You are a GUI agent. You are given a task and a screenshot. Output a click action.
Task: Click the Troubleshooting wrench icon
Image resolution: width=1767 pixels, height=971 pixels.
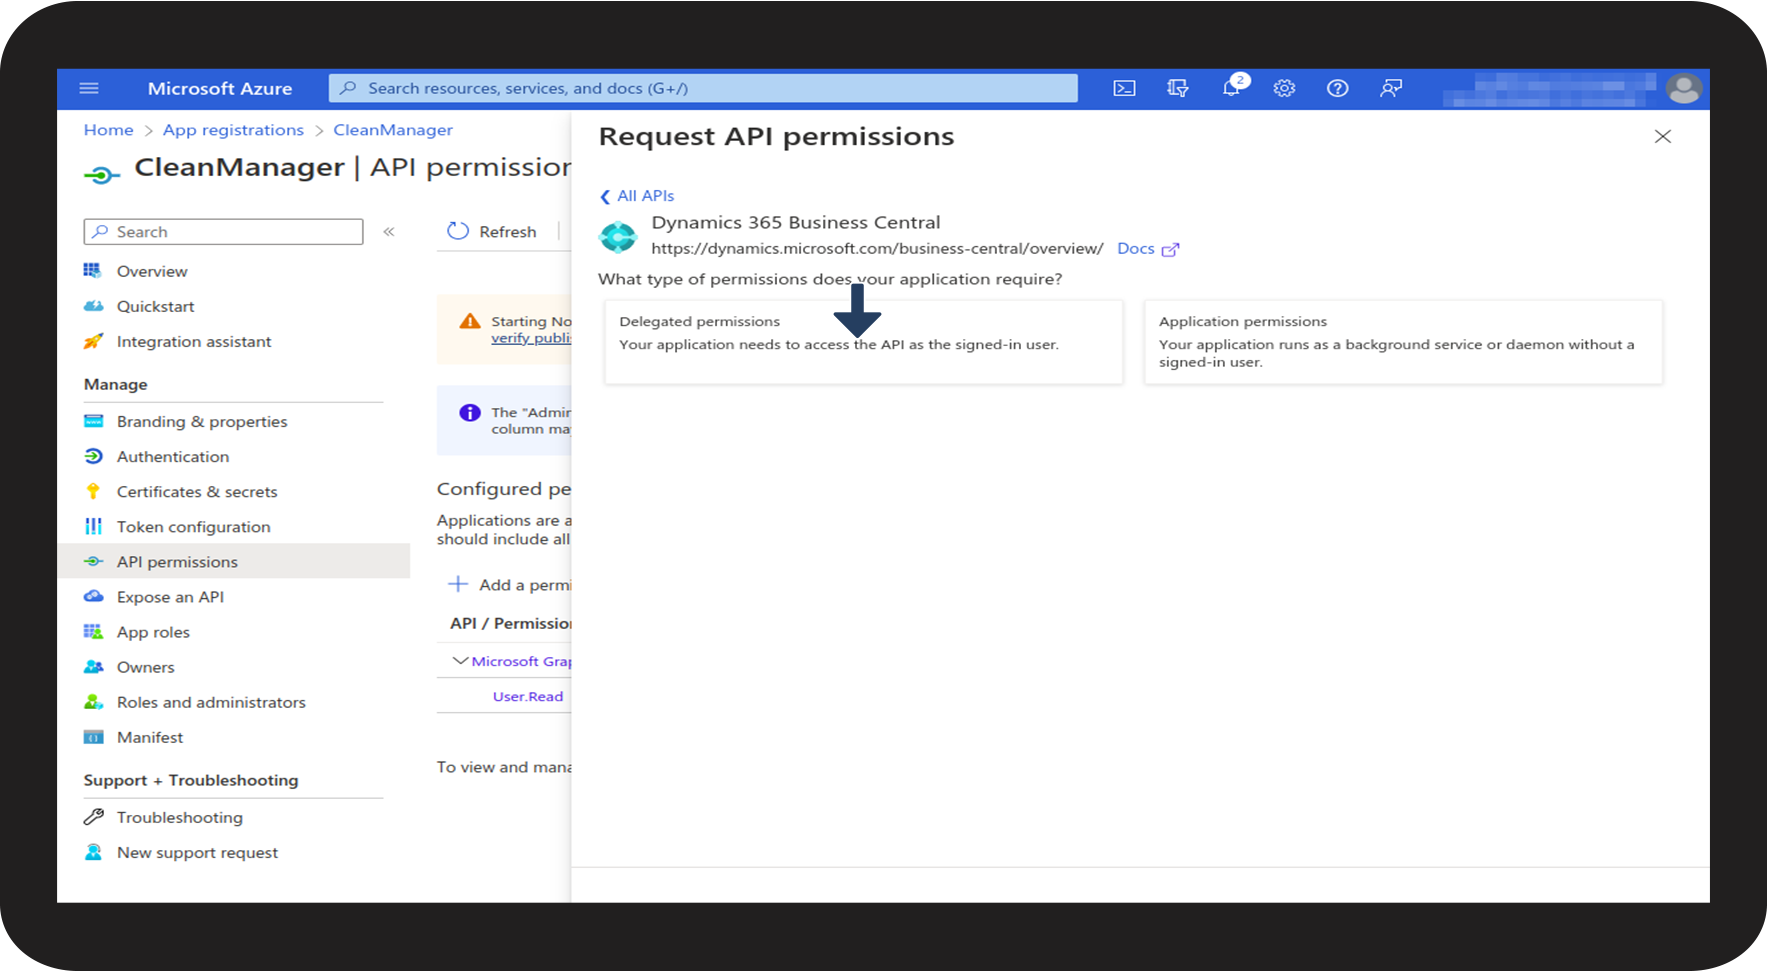93,817
